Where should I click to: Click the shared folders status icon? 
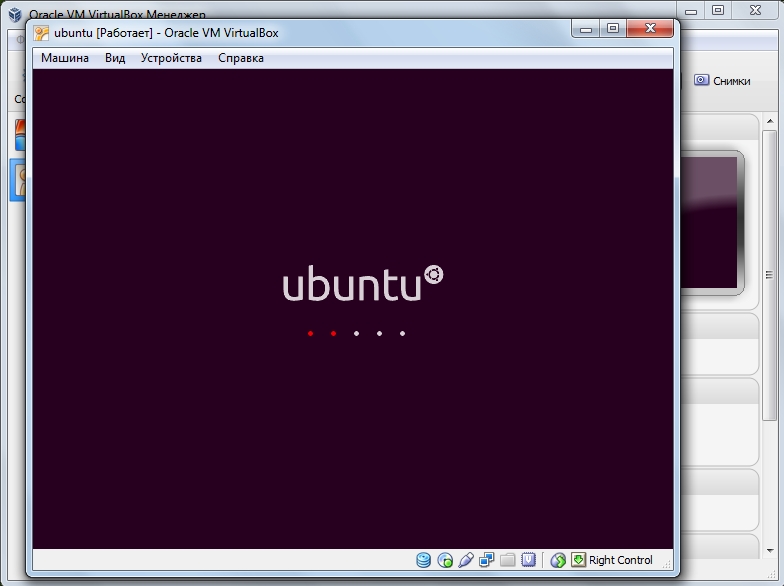508,560
